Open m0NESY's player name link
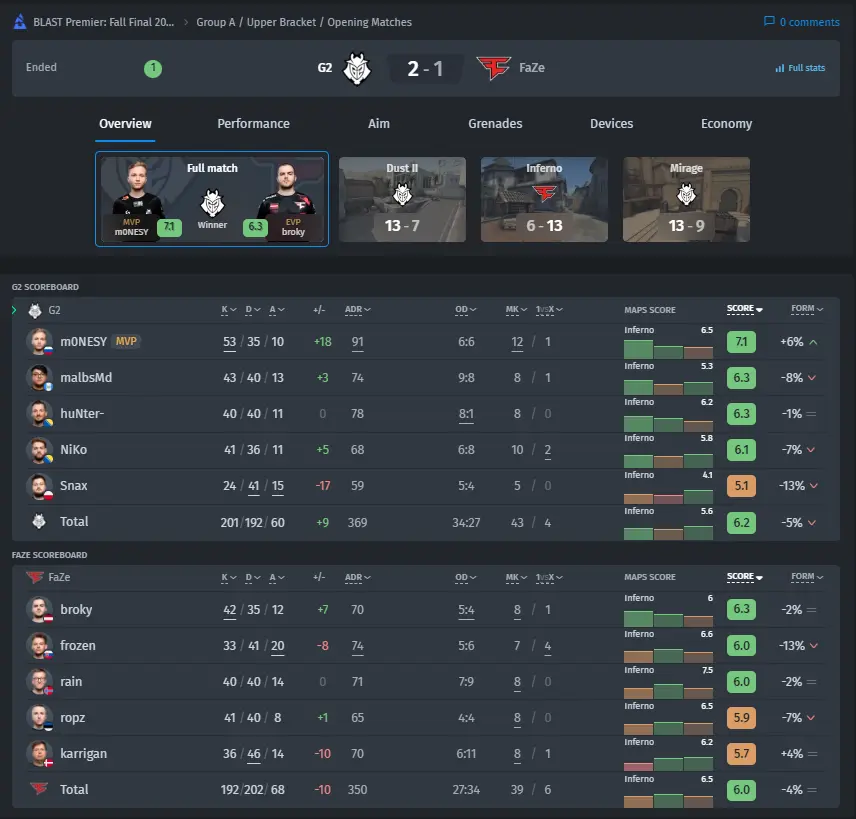This screenshot has height=819, width=856. pyautogui.click(x=83, y=342)
